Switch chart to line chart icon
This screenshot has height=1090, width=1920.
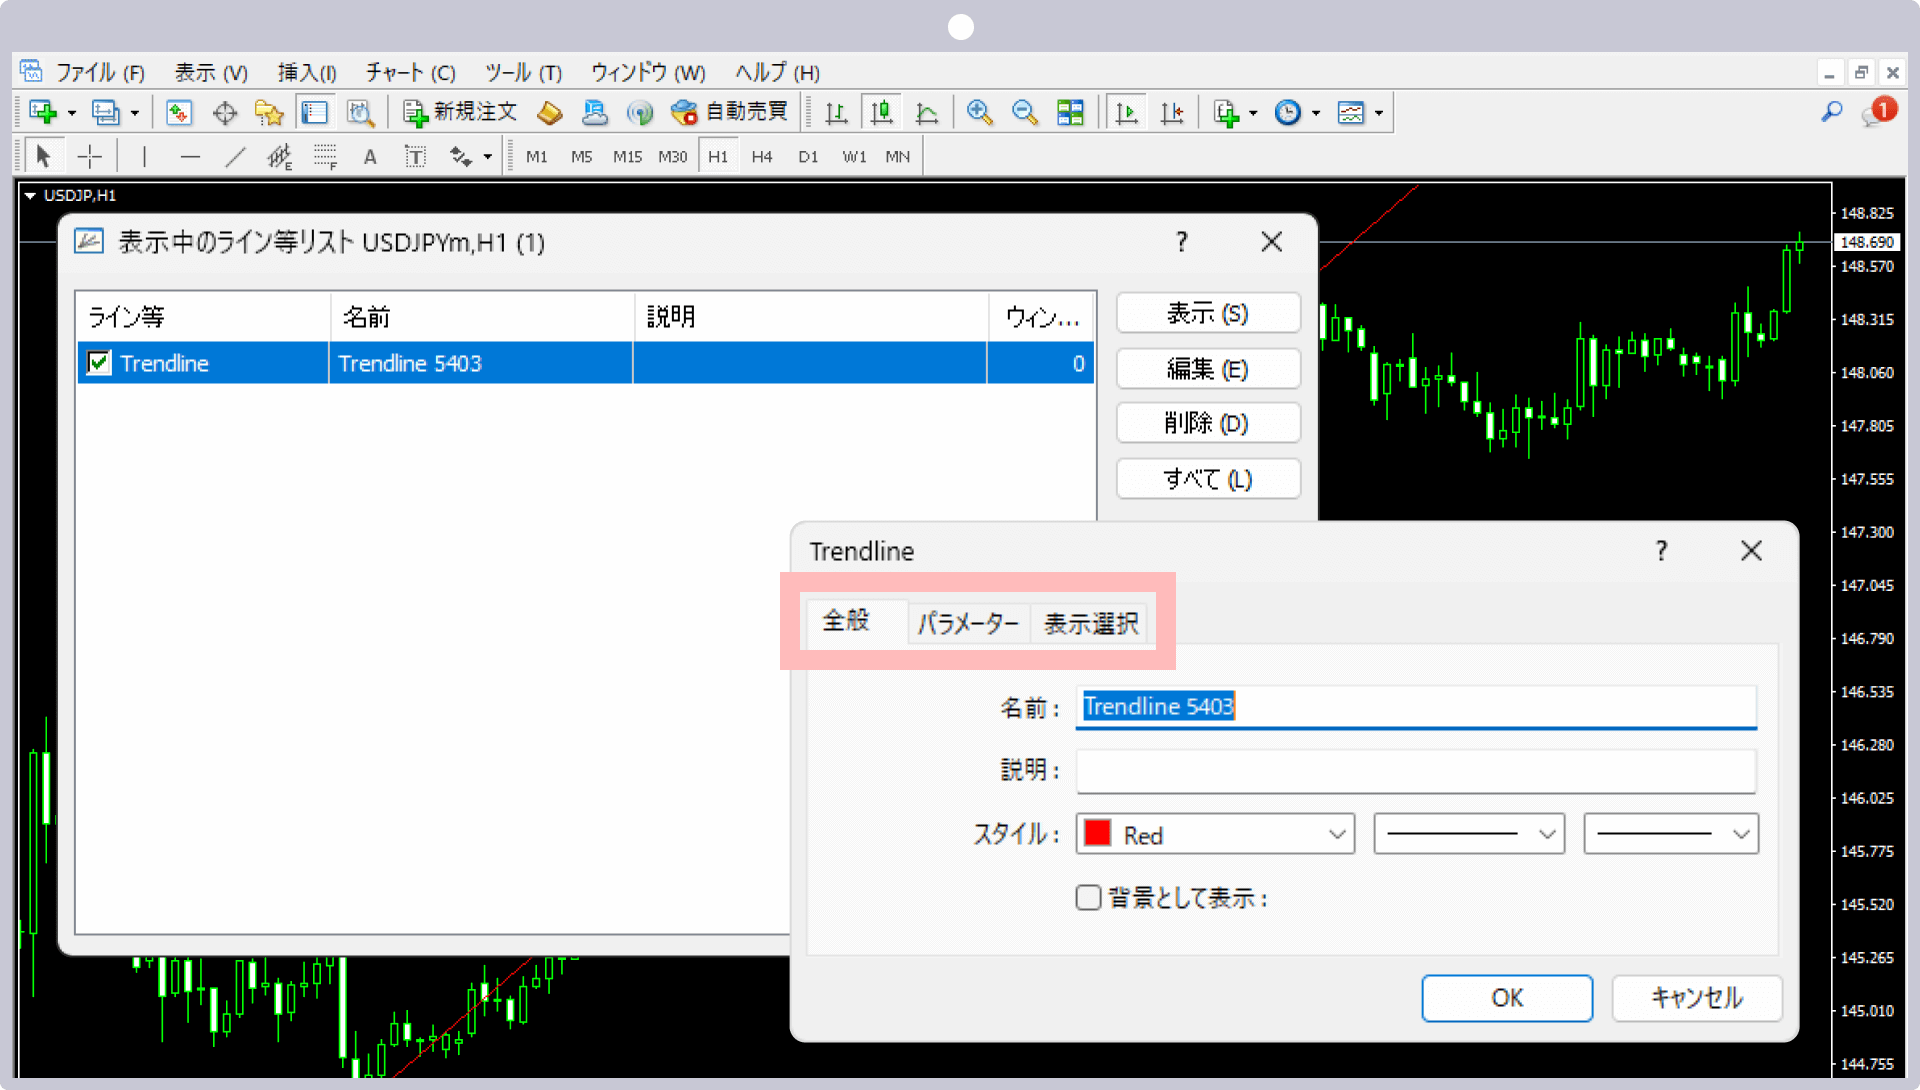tap(927, 113)
